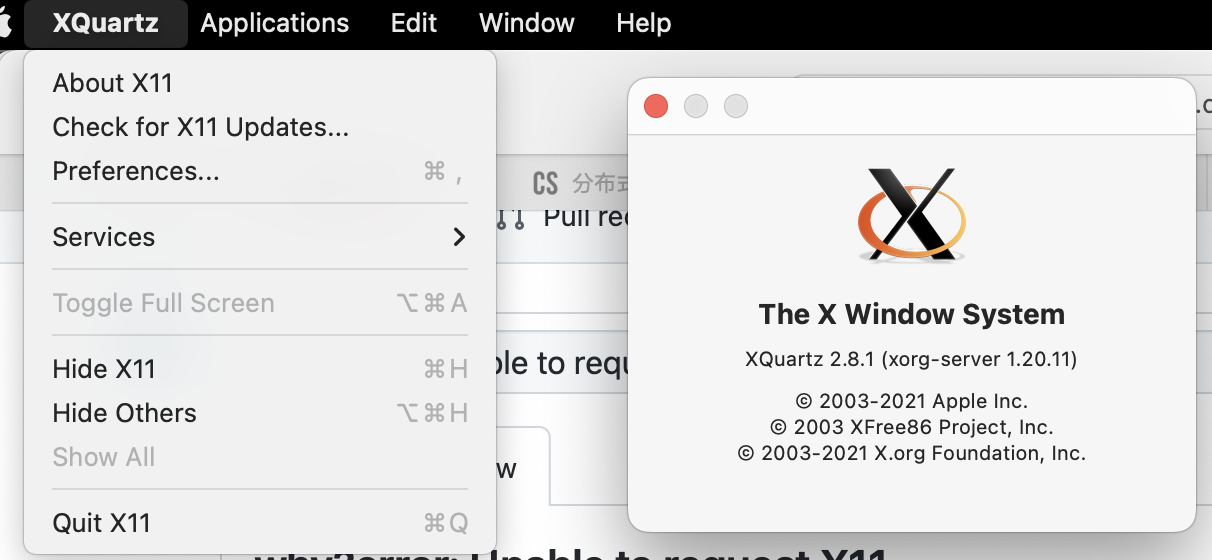Viewport: 1212px width, 560px height.
Task: Select Check for X11 Updates...
Action: pos(260,127)
